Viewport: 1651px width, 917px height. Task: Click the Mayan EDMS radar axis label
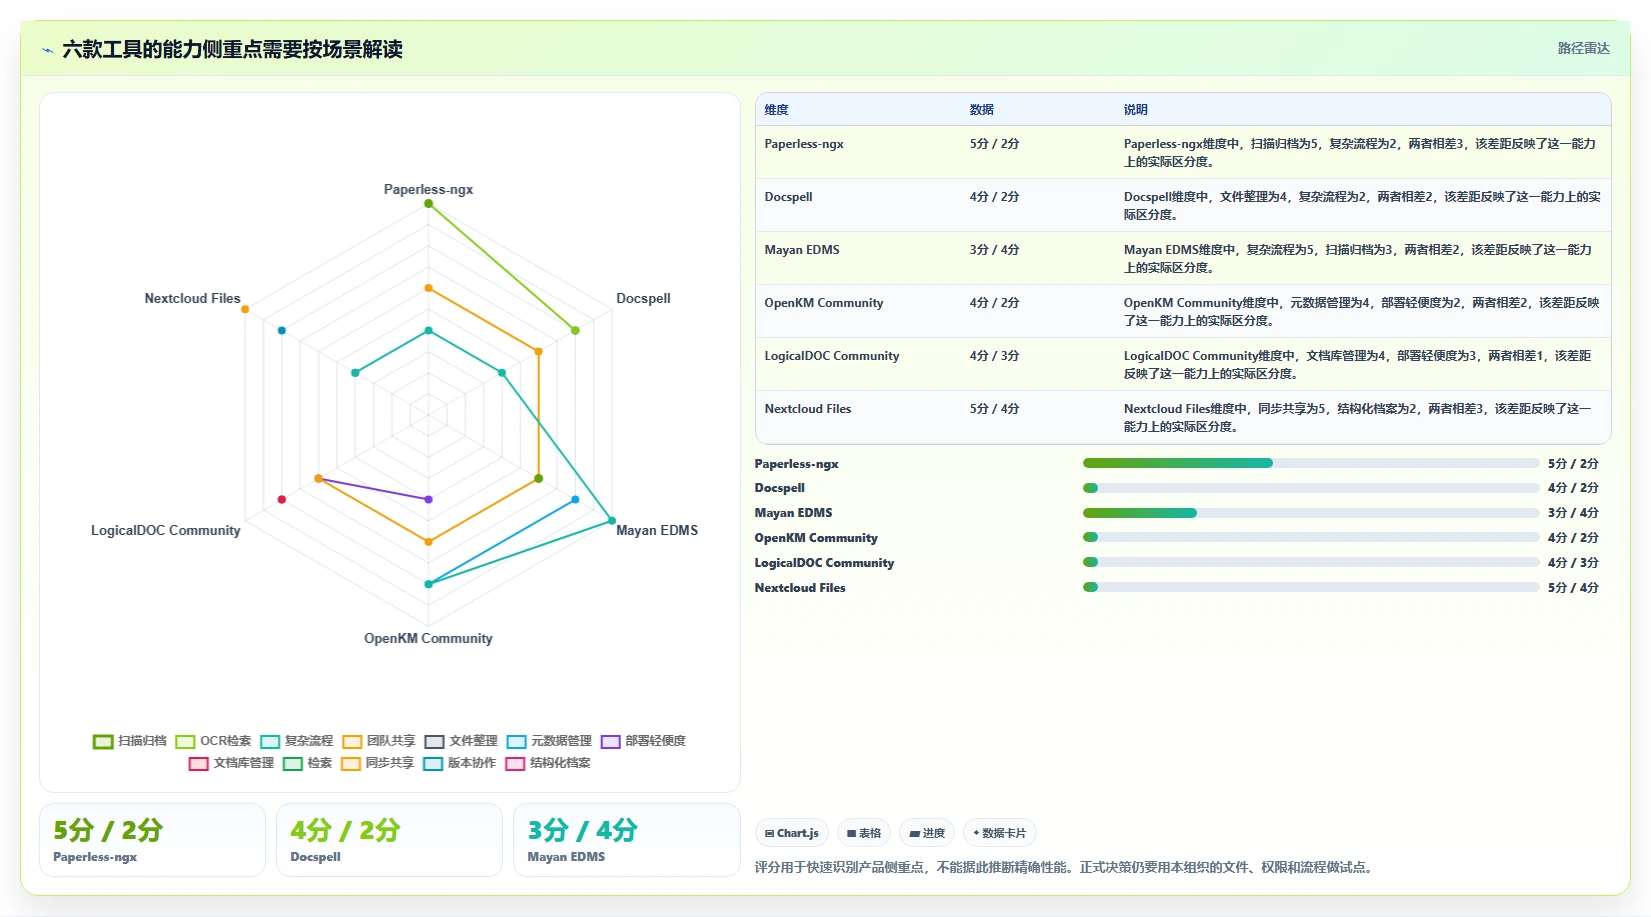[x=657, y=531]
